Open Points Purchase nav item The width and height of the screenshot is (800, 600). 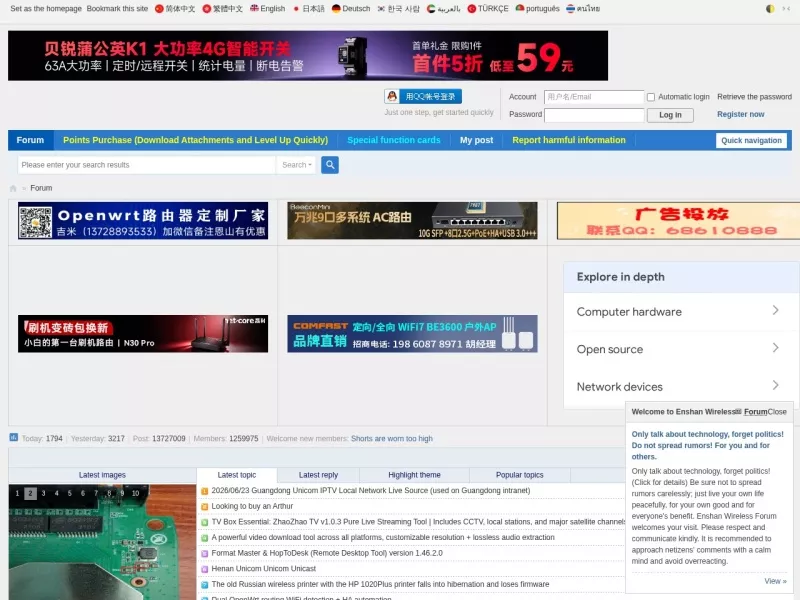pyautogui.click(x=195, y=140)
